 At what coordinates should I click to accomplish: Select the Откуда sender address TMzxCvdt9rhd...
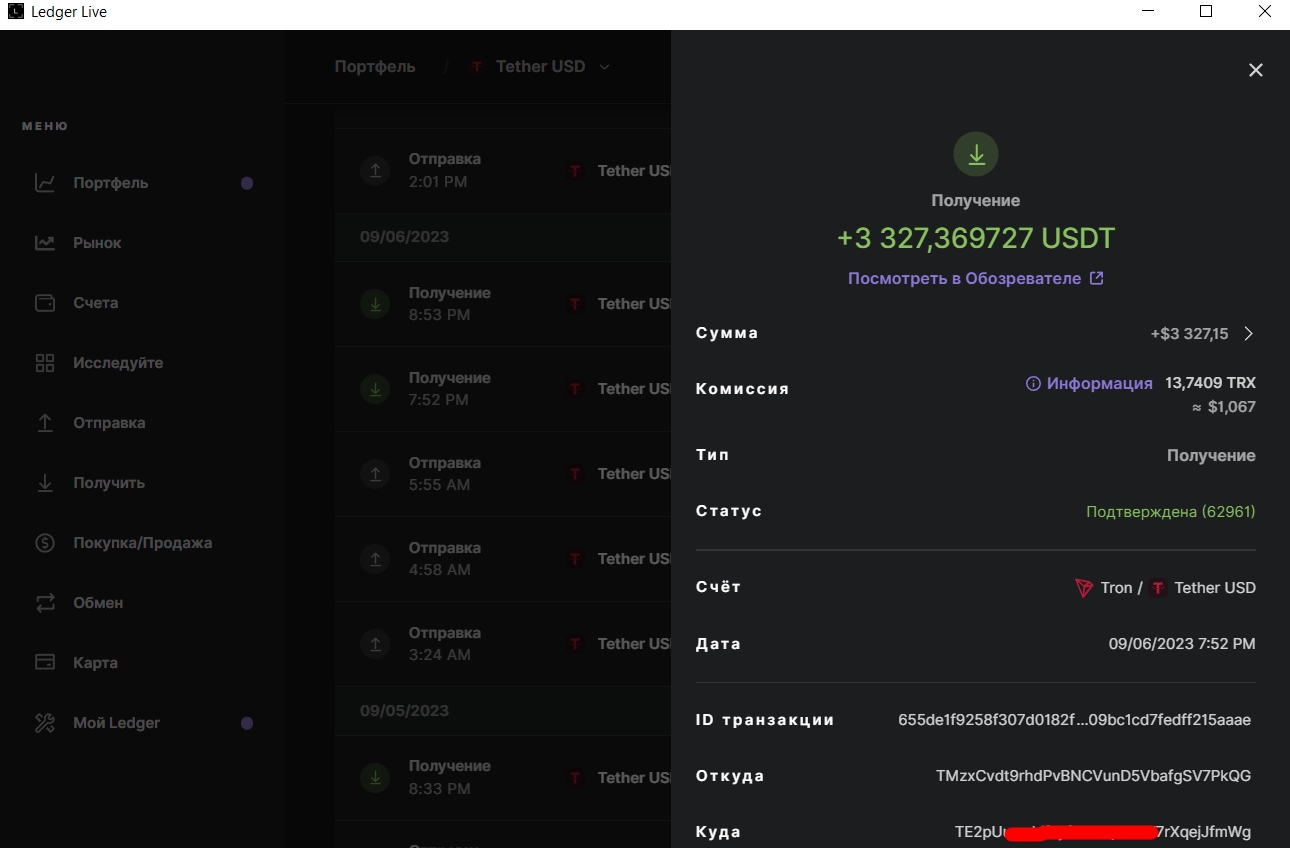[1093, 776]
